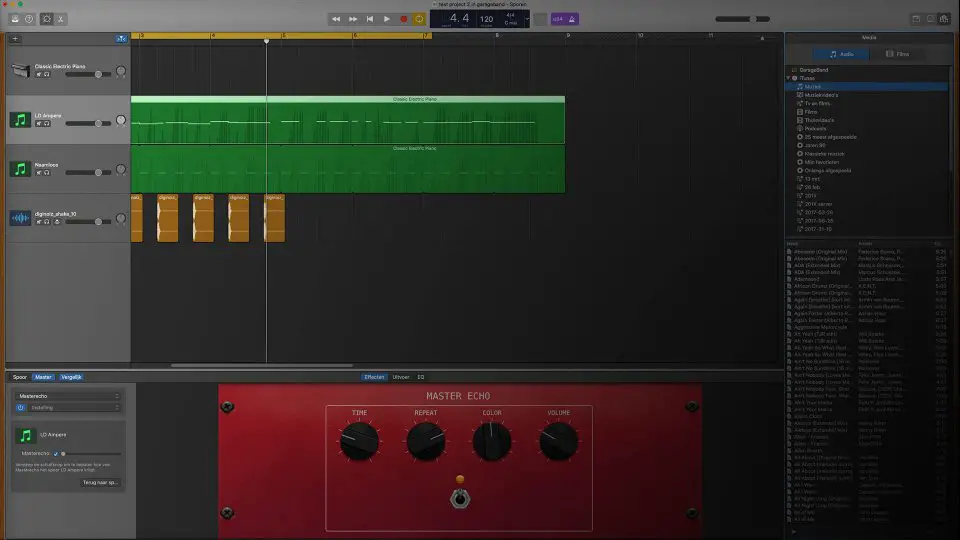Click the TIME knob on Master Echo
The image size is (960, 540).
[x=359, y=441]
